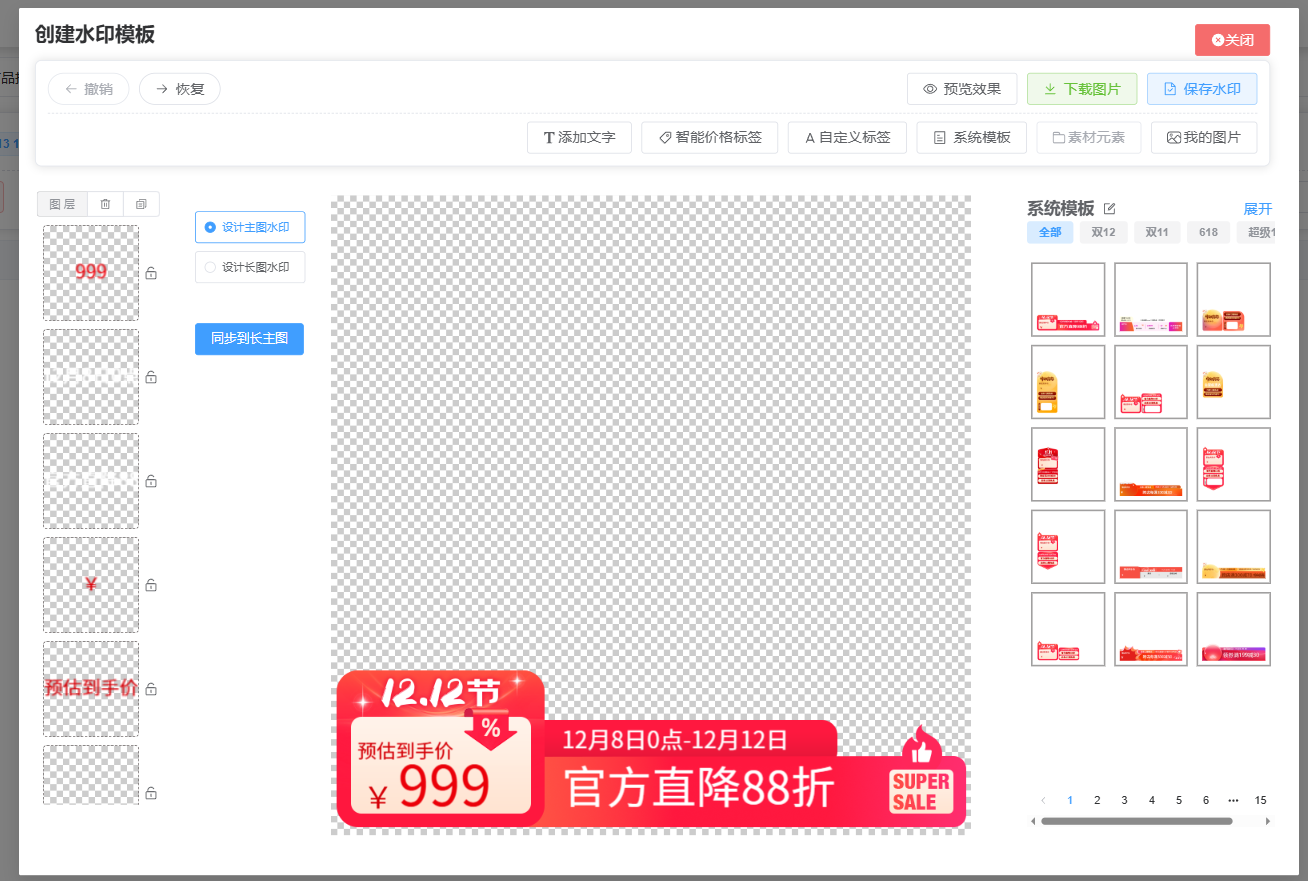This screenshot has height=881, width=1308.
Task: Click the 保存水印 button
Action: point(1201,89)
